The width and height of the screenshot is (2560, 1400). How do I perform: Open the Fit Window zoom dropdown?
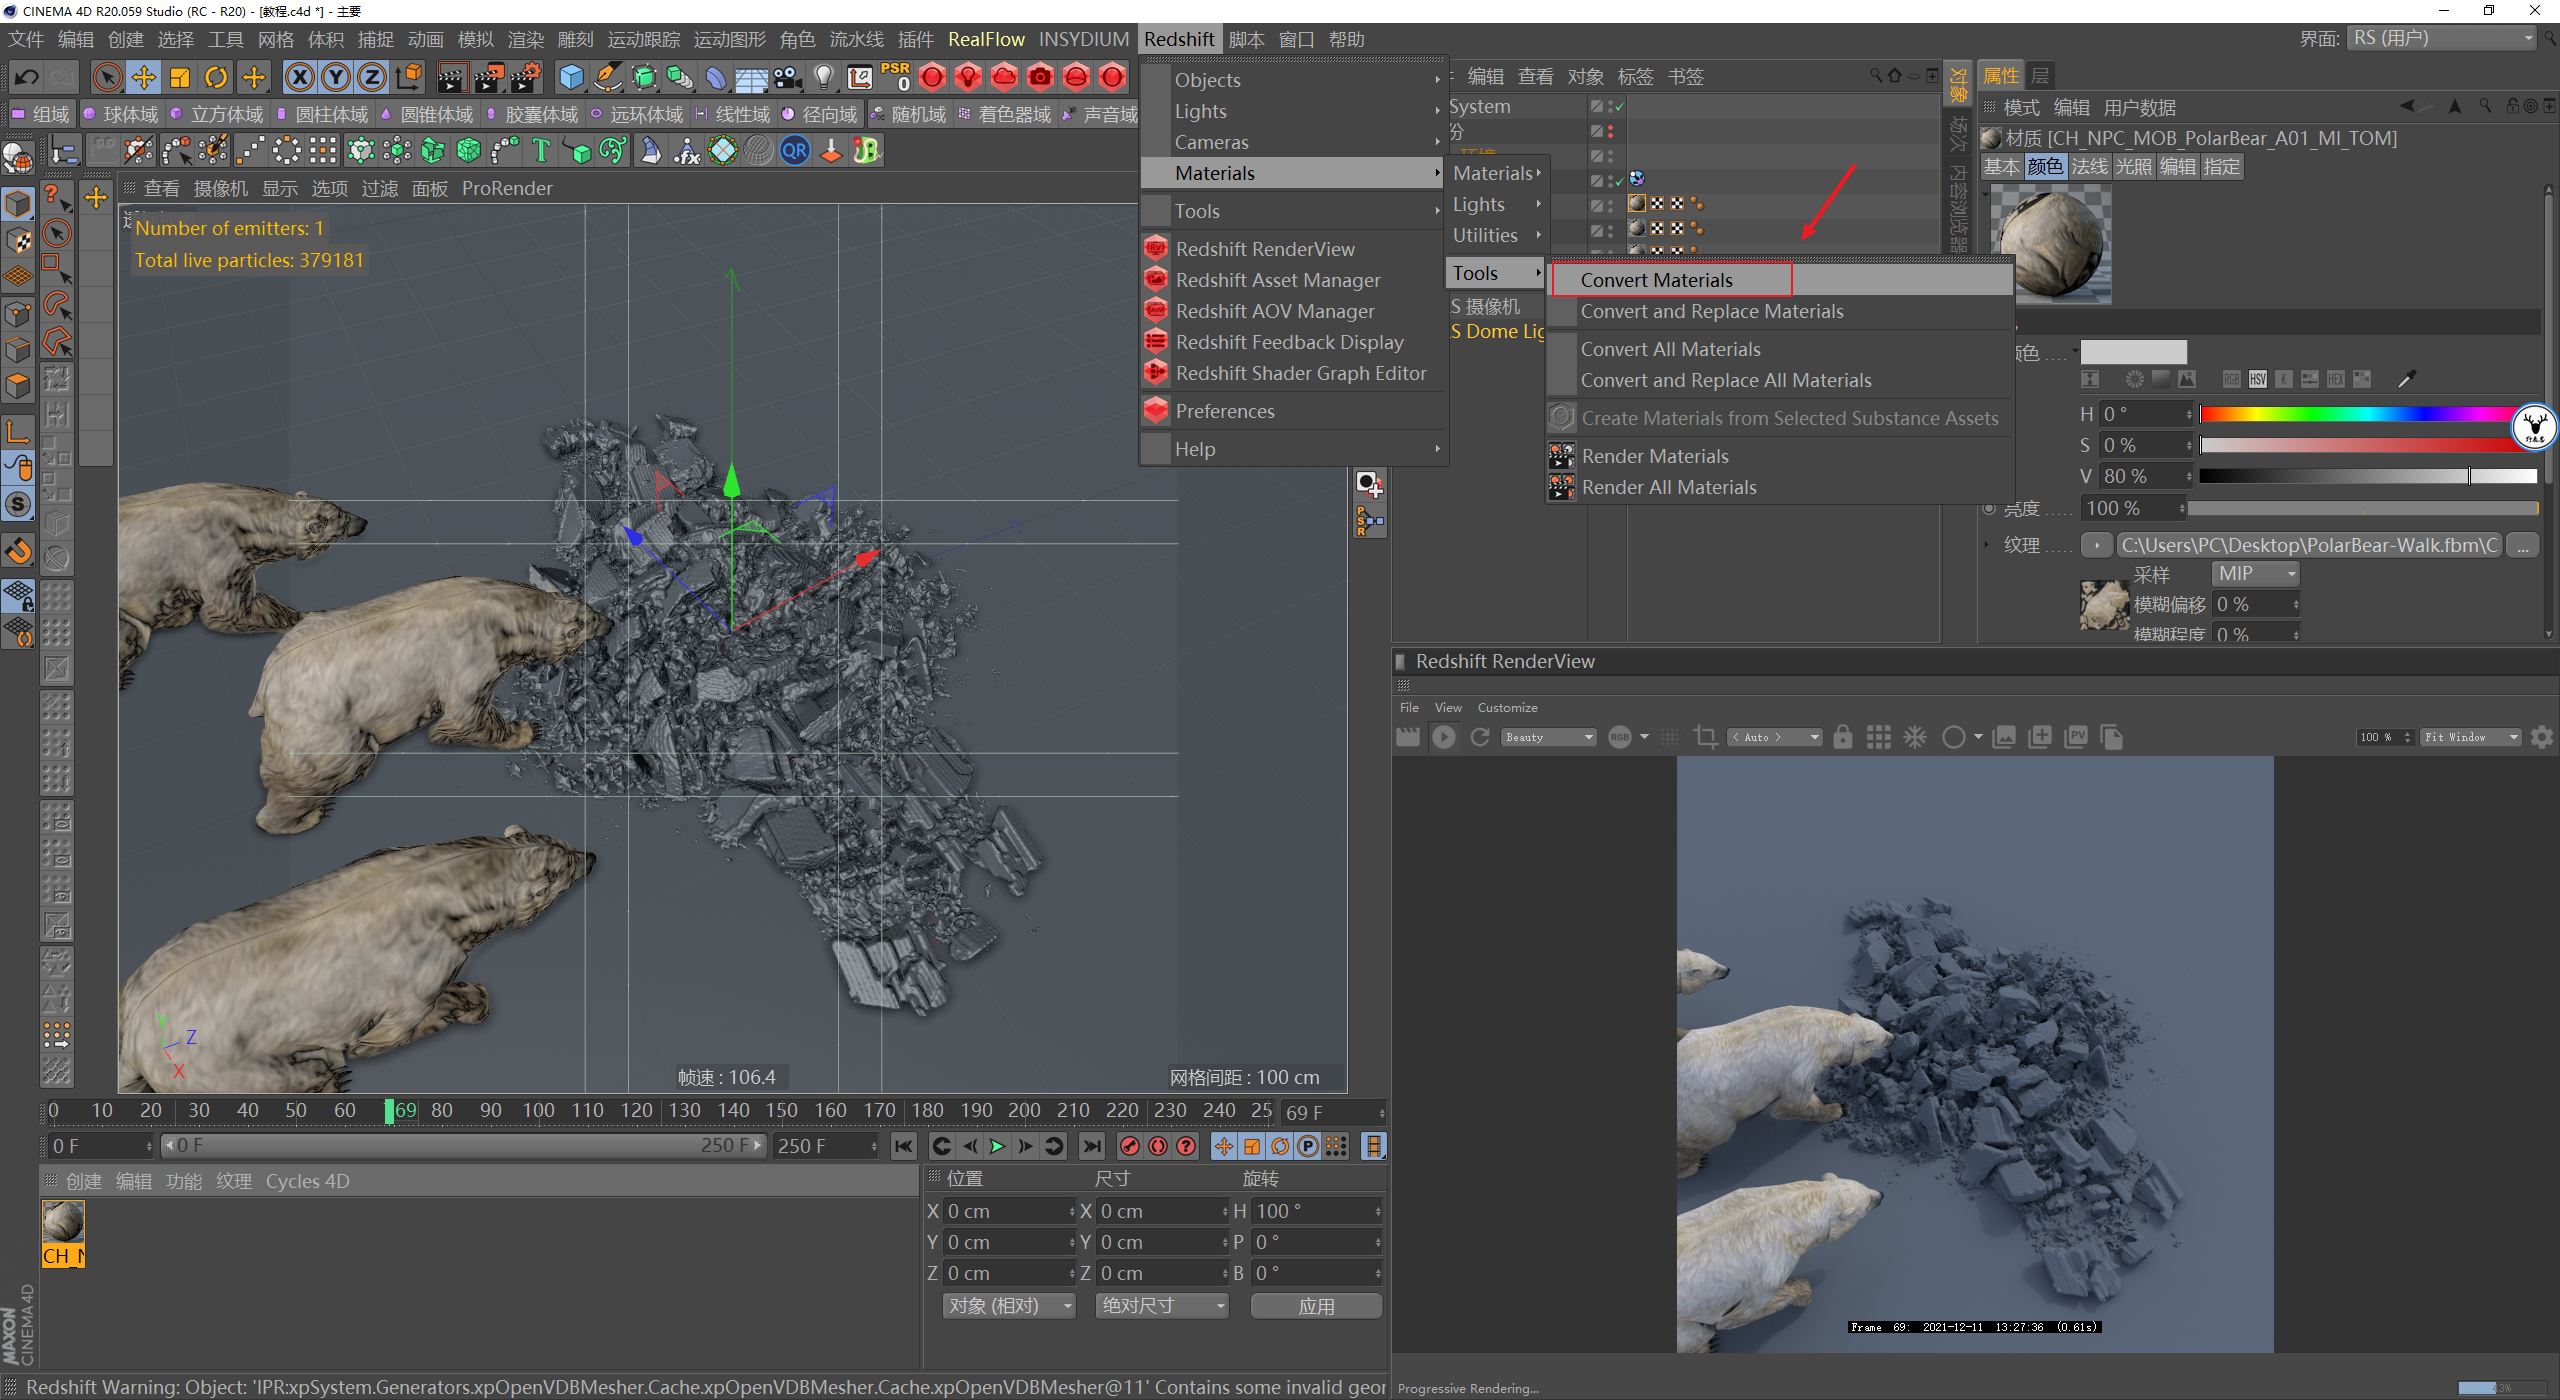point(2469,737)
